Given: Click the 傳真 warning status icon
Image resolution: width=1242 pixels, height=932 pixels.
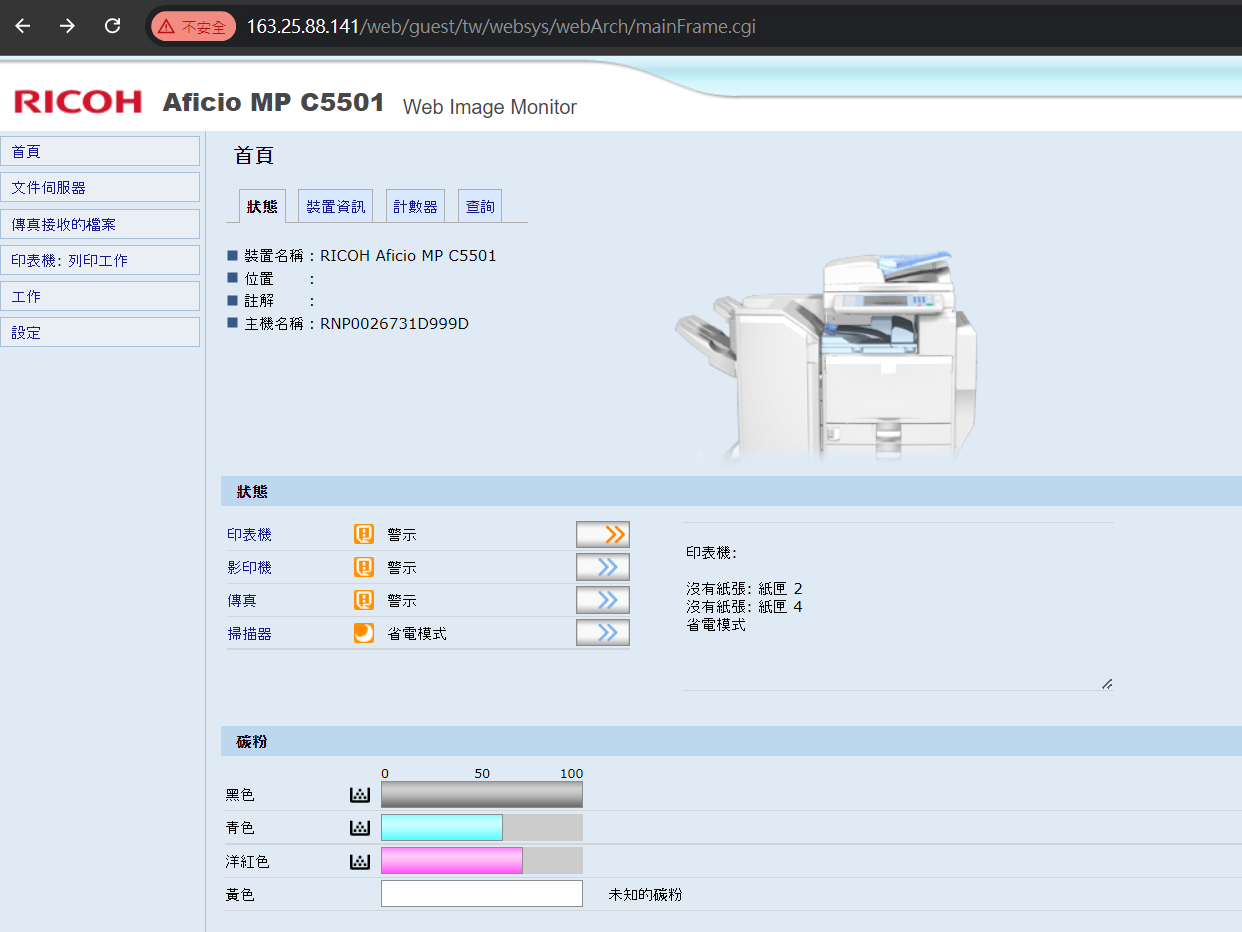Looking at the screenshot, I should 364,601.
